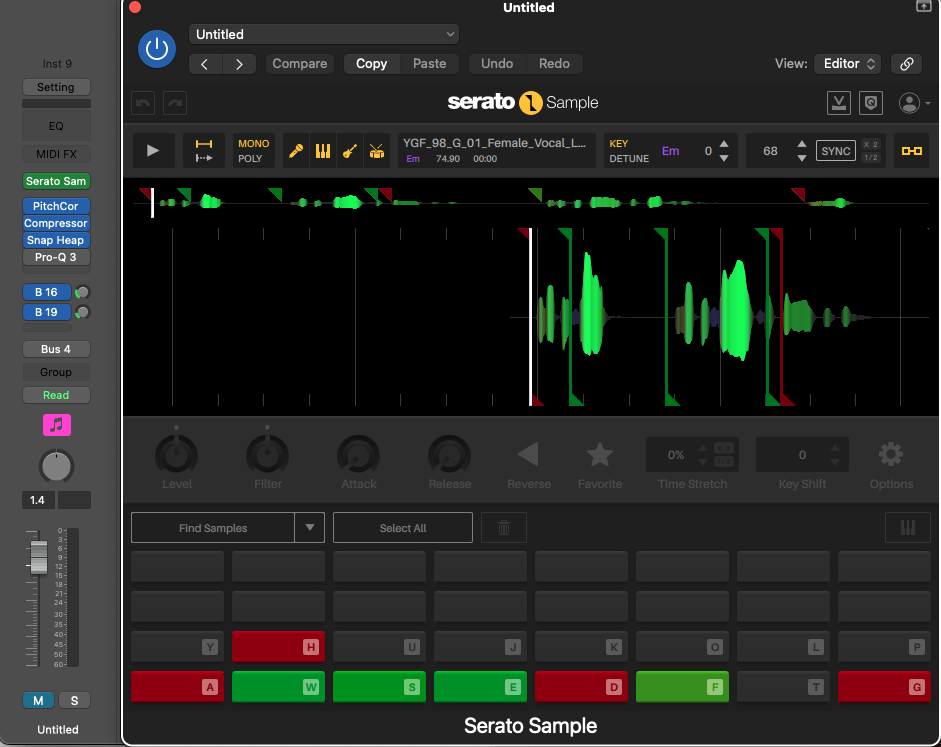This screenshot has height=747, width=941.
Task: Select the melody keys stem icon
Action: [x=323, y=151]
